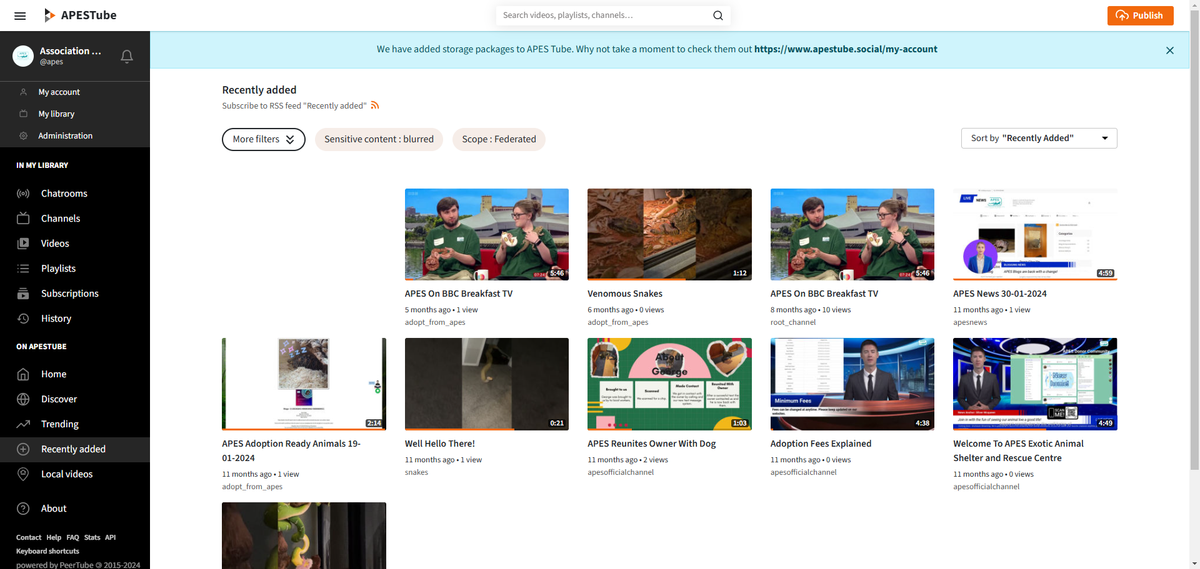Open APES Reunites Owner With Dog thumbnail
This screenshot has height=569, width=1200.
click(669, 384)
